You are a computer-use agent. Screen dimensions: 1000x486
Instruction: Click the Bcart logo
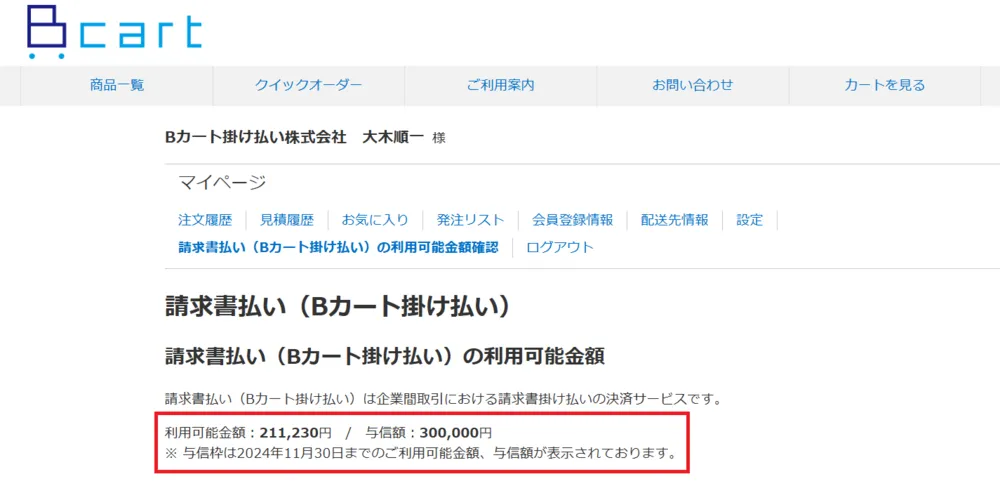115,32
